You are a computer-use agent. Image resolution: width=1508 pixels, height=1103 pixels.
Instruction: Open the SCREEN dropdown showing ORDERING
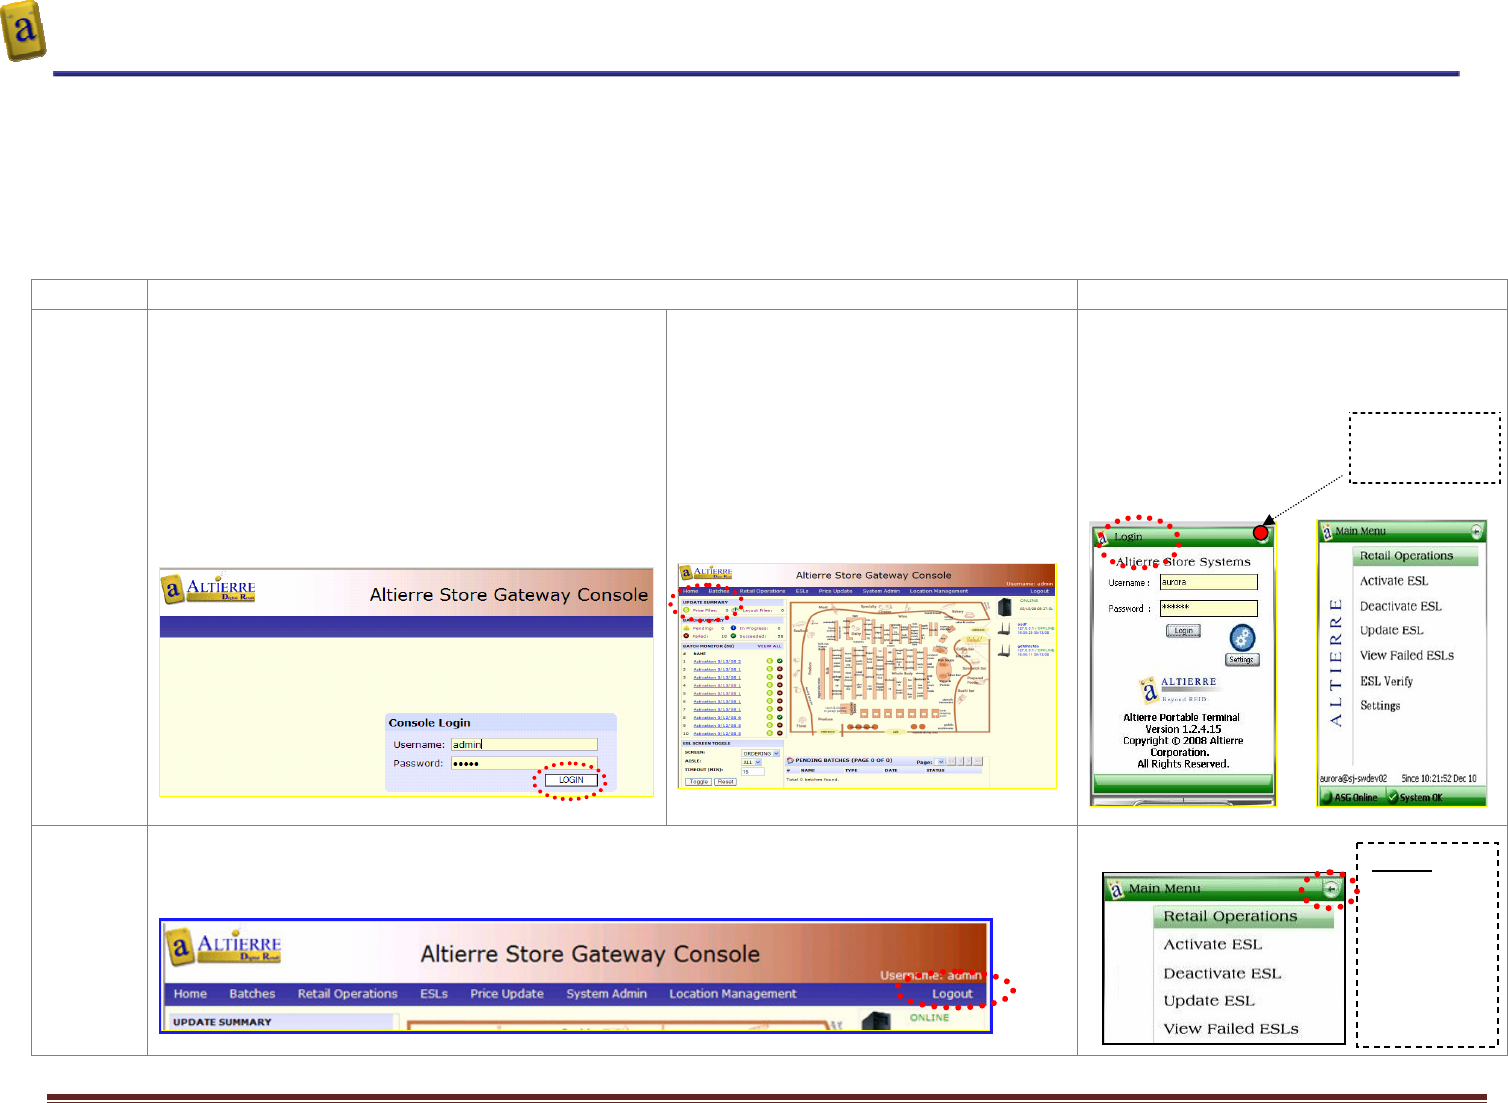pyautogui.click(x=760, y=753)
